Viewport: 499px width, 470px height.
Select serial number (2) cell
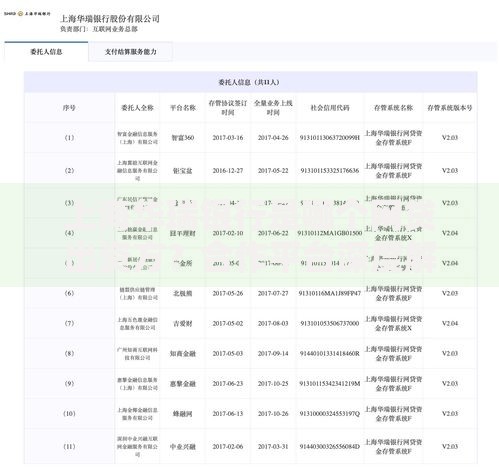pos(69,171)
